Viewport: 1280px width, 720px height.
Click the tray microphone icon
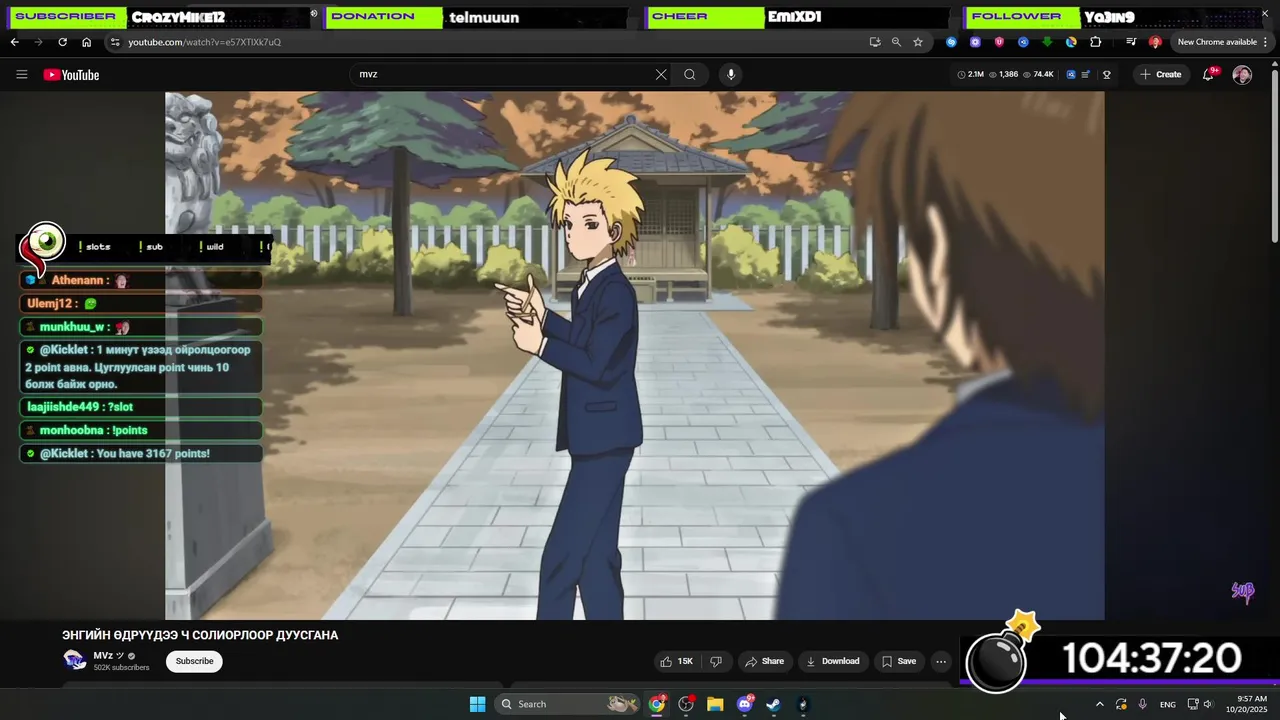(x=1142, y=704)
